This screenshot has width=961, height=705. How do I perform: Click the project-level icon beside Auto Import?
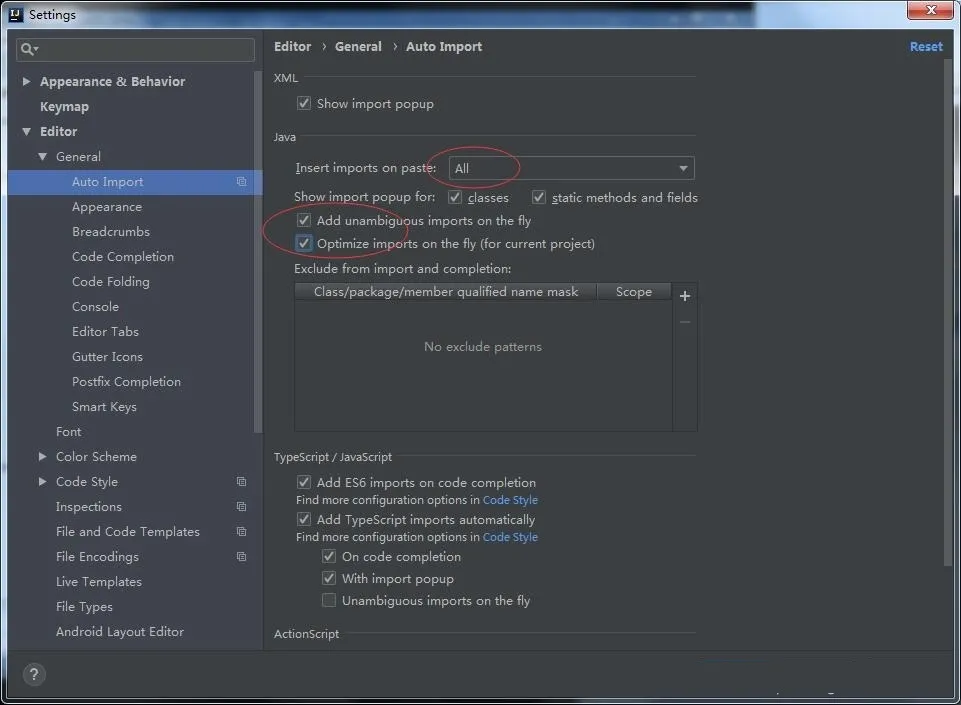[241, 182]
